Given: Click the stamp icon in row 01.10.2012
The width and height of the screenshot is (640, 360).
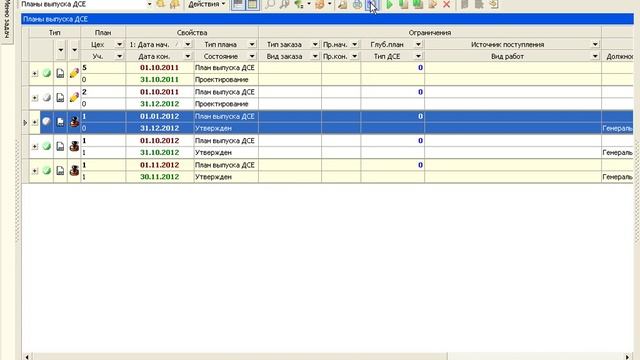Looking at the screenshot, I should point(74,146).
